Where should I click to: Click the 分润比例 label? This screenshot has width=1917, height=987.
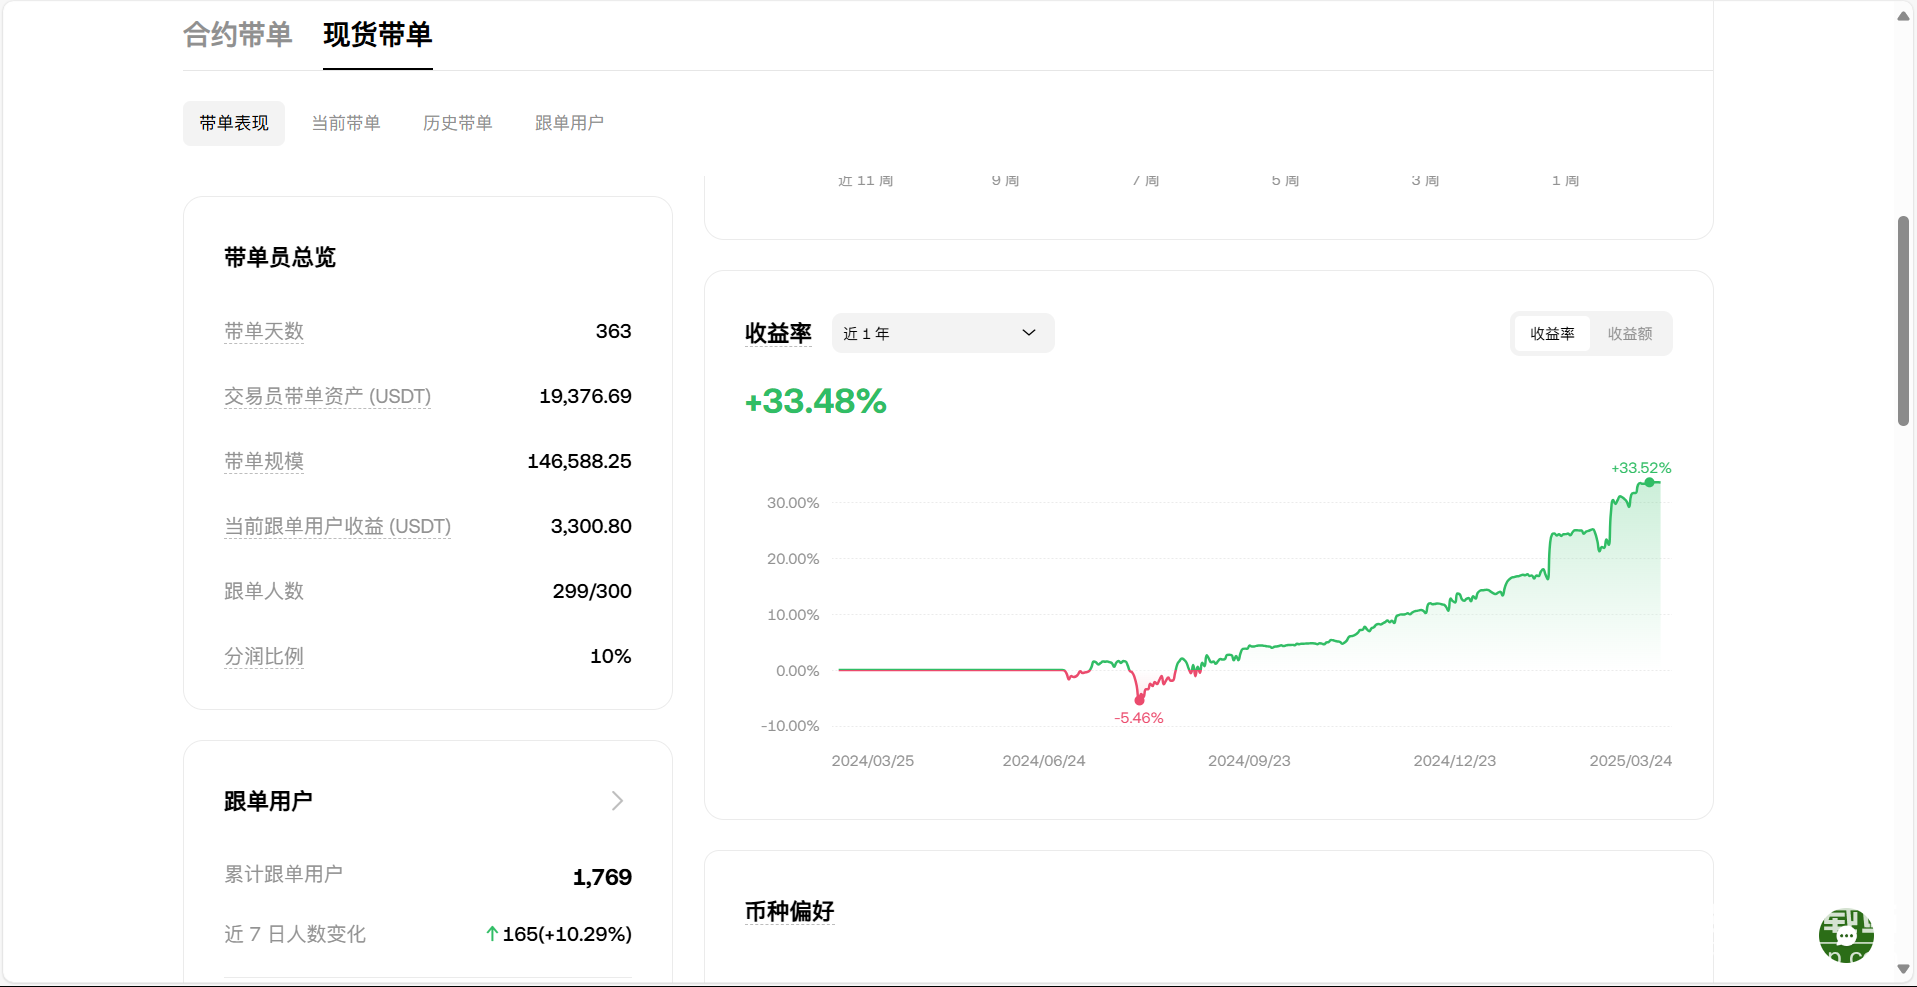tap(264, 656)
